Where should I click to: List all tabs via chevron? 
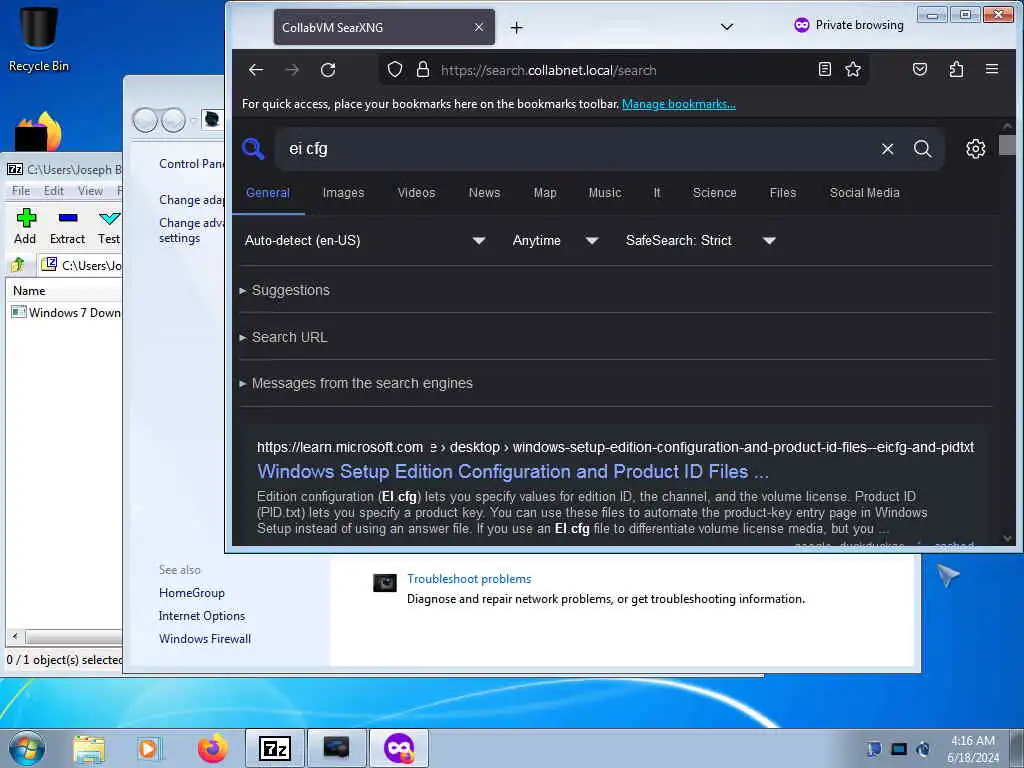click(x=727, y=27)
